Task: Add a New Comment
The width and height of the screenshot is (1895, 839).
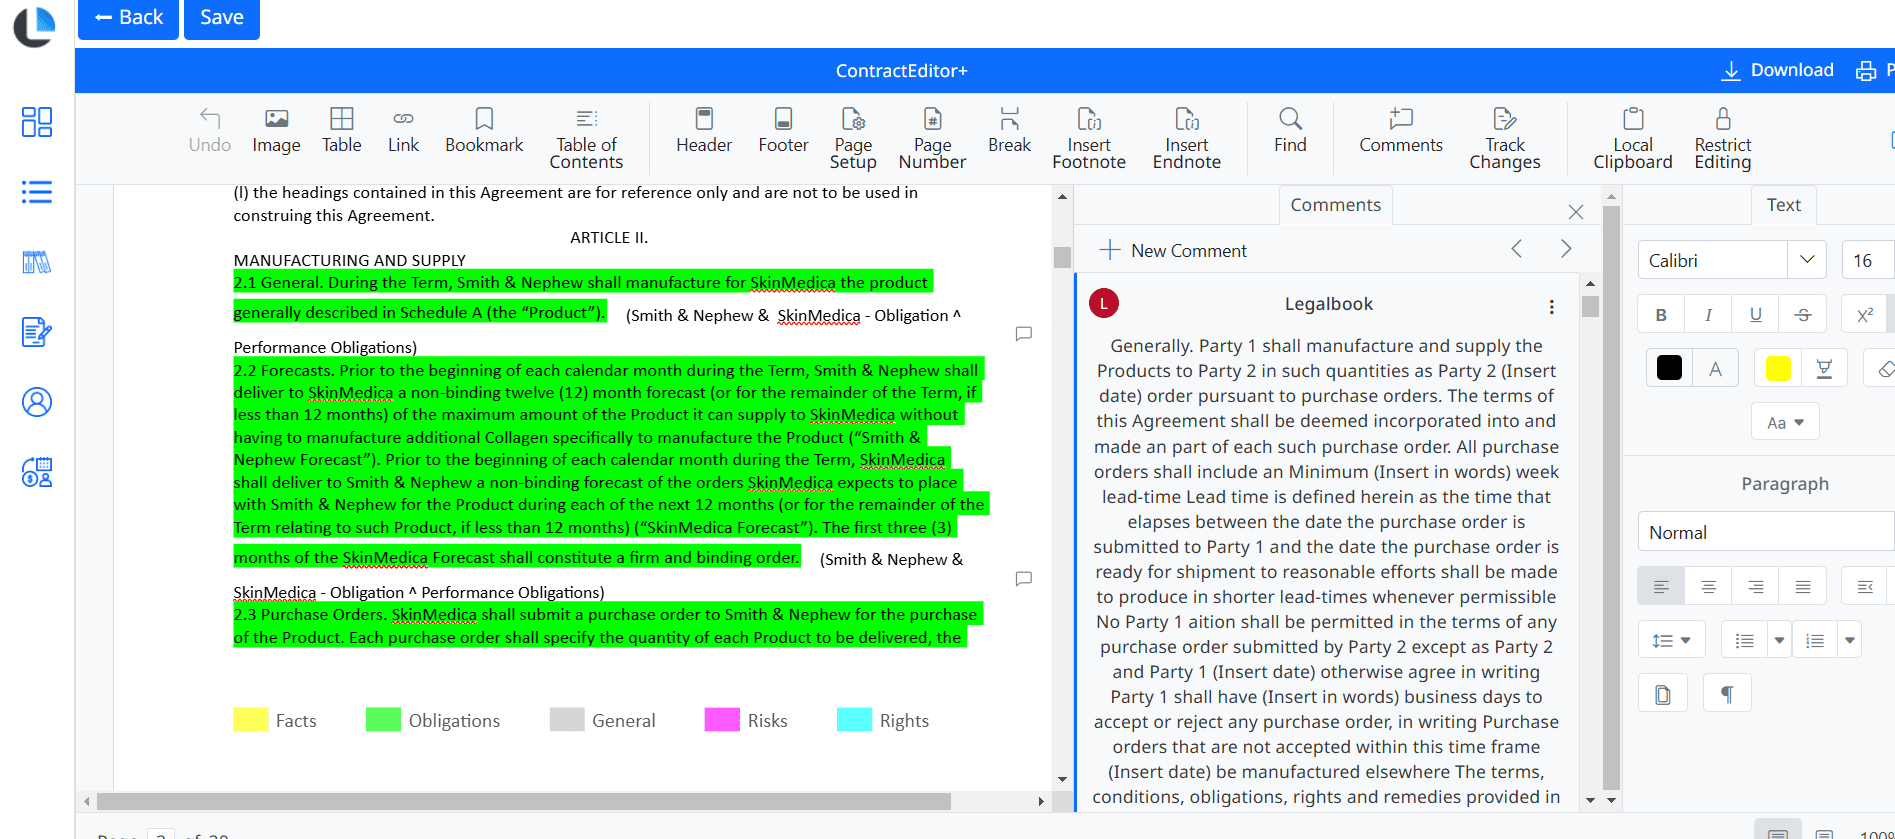Action: coord(1173,250)
